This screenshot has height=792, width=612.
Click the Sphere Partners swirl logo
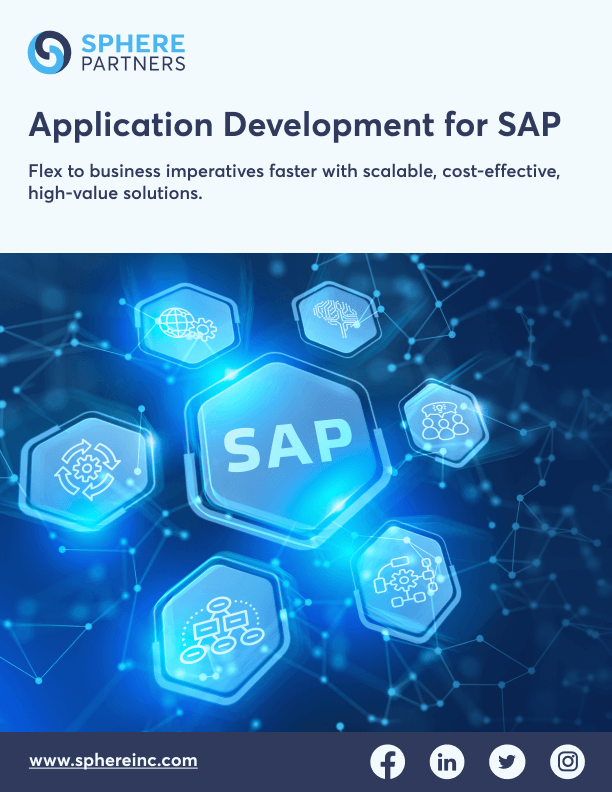(49, 52)
